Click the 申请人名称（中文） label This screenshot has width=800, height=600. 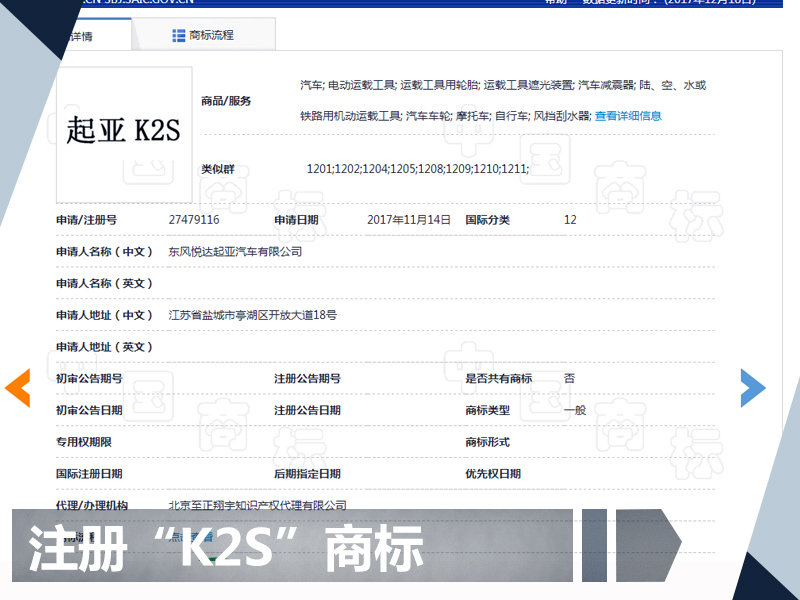tap(105, 252)
